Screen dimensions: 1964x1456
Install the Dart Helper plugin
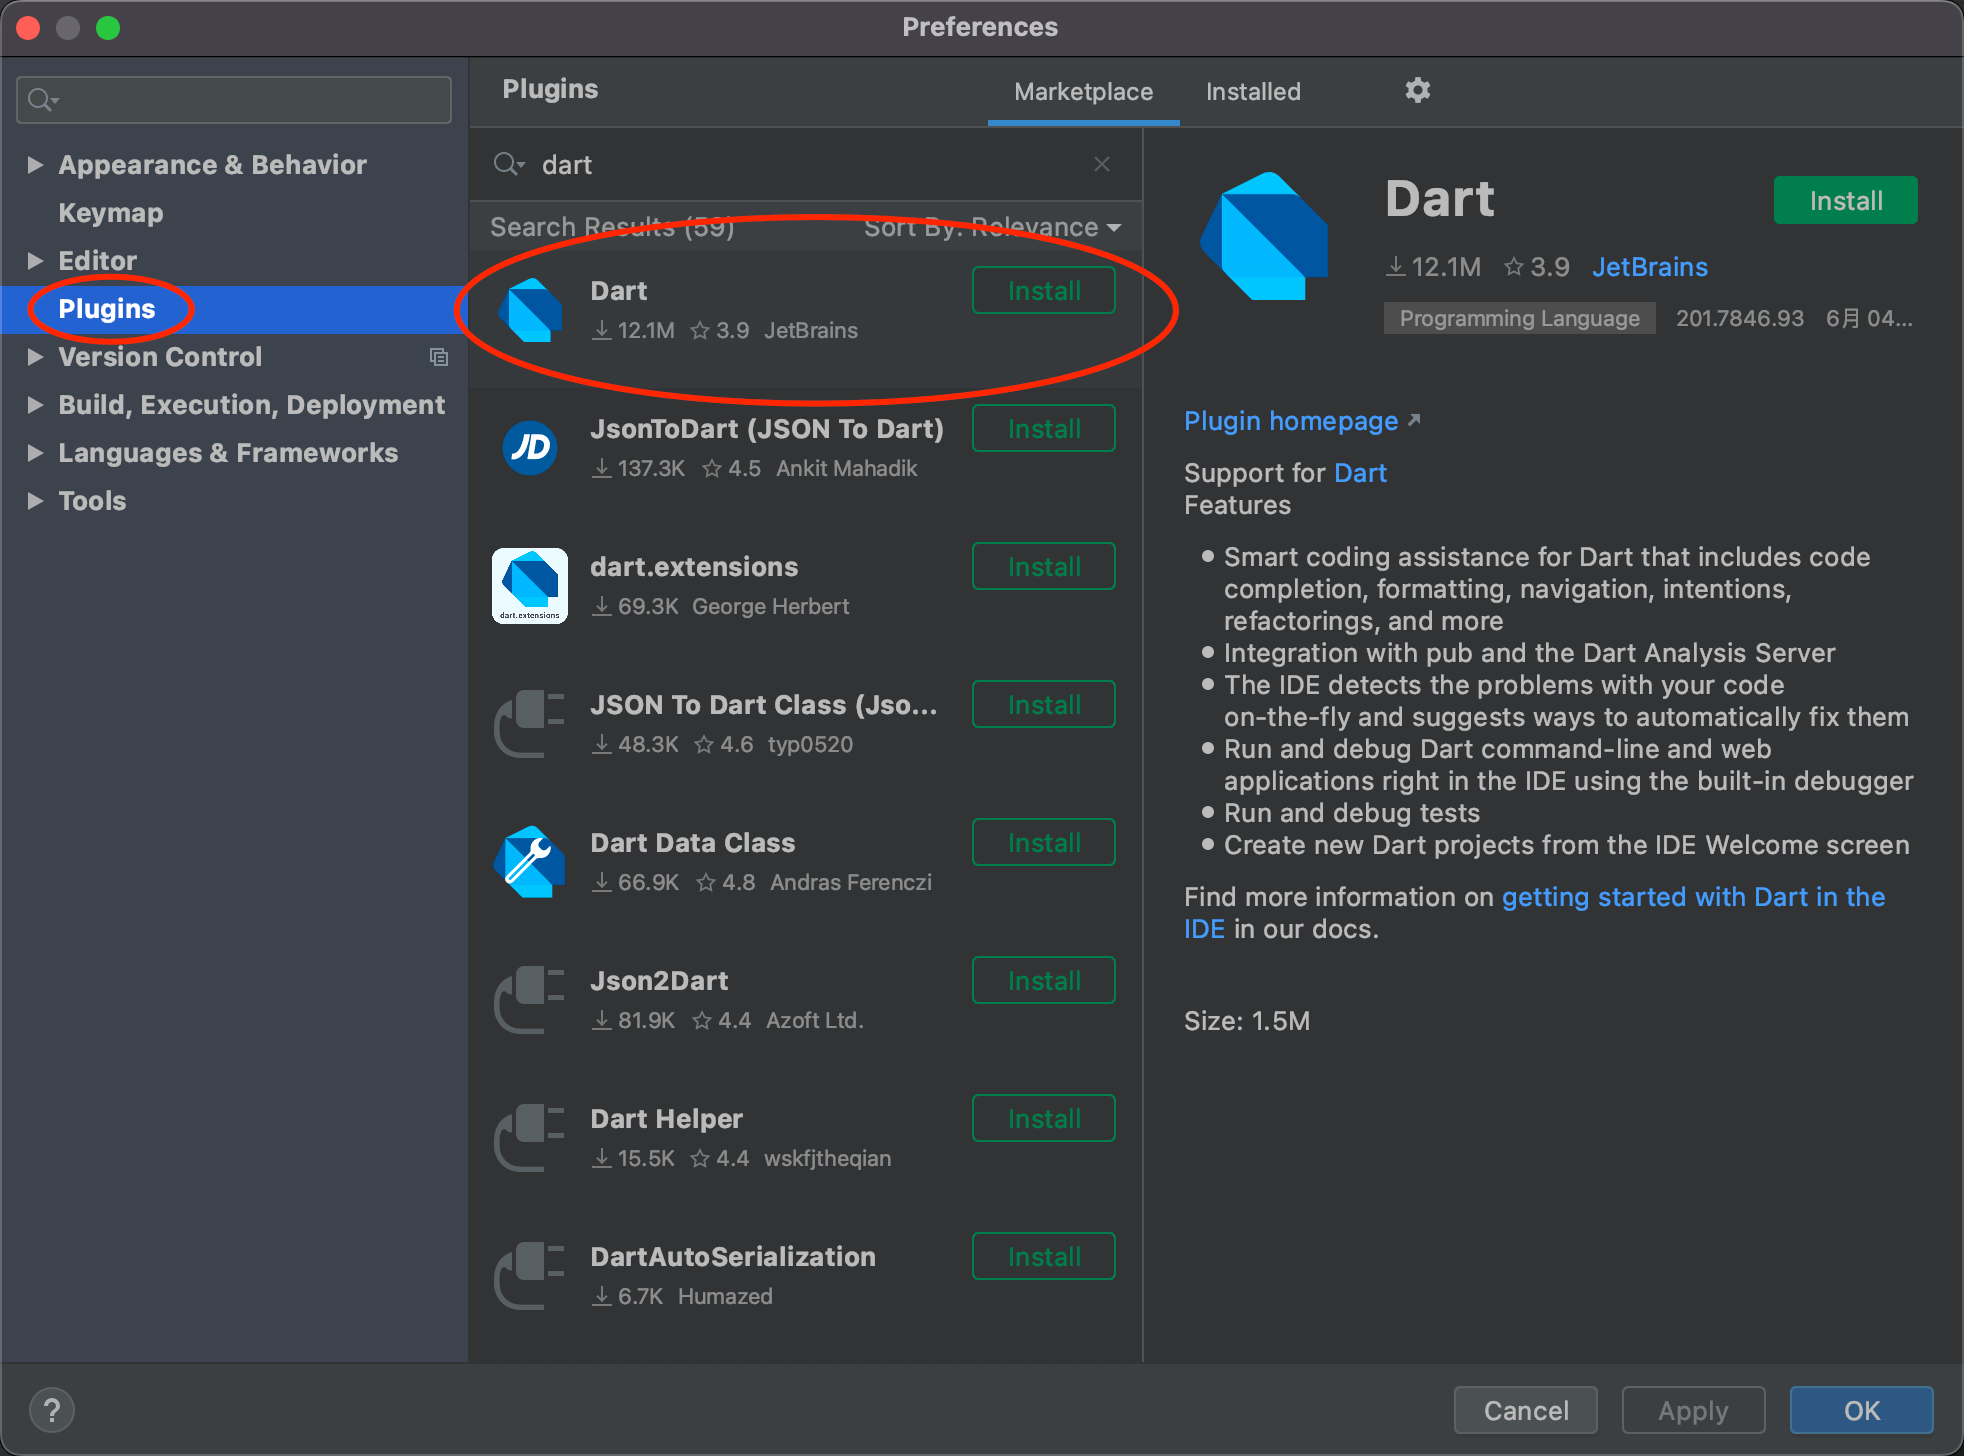tap(1044, 1119)
